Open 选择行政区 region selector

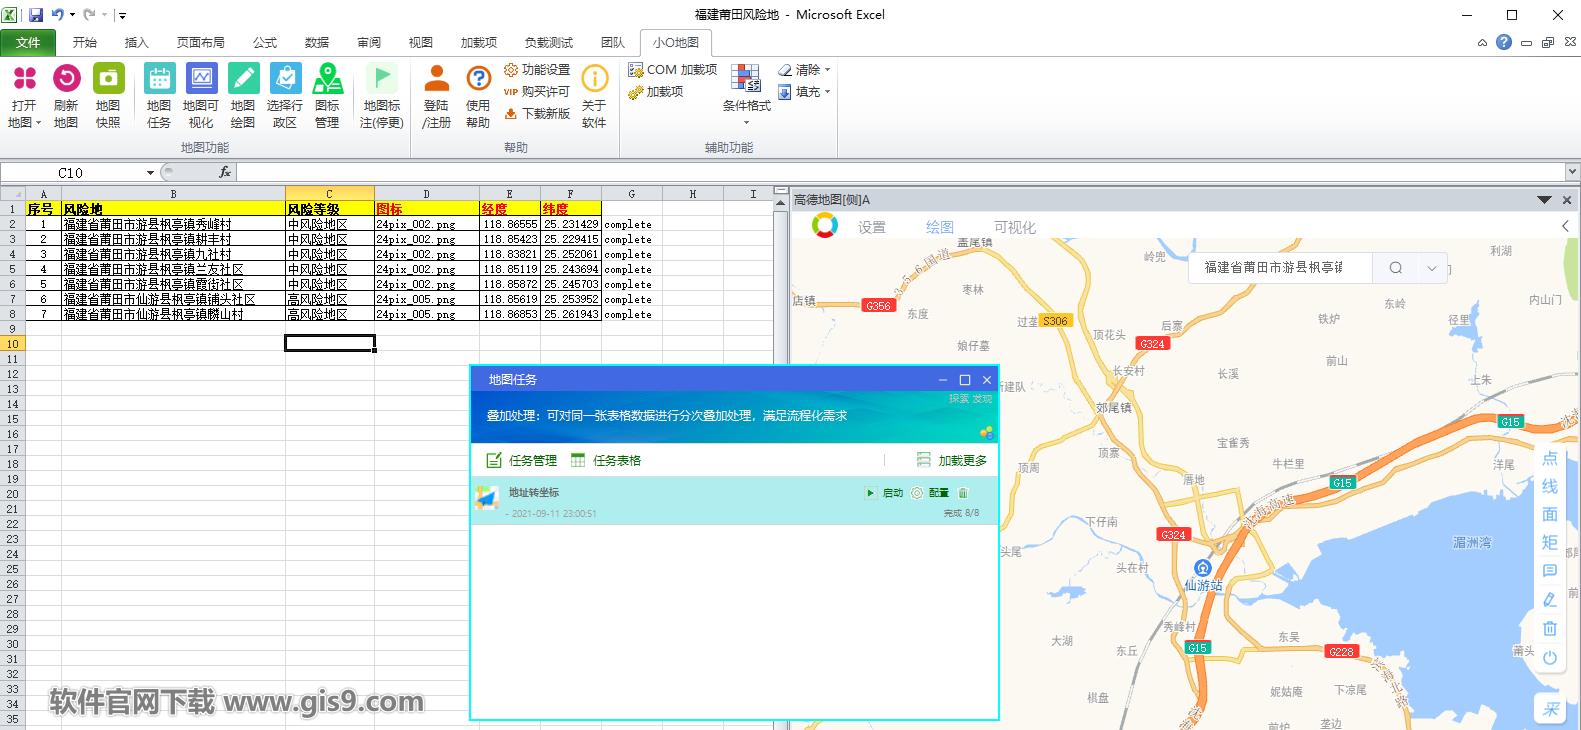(x=285, y=79)
